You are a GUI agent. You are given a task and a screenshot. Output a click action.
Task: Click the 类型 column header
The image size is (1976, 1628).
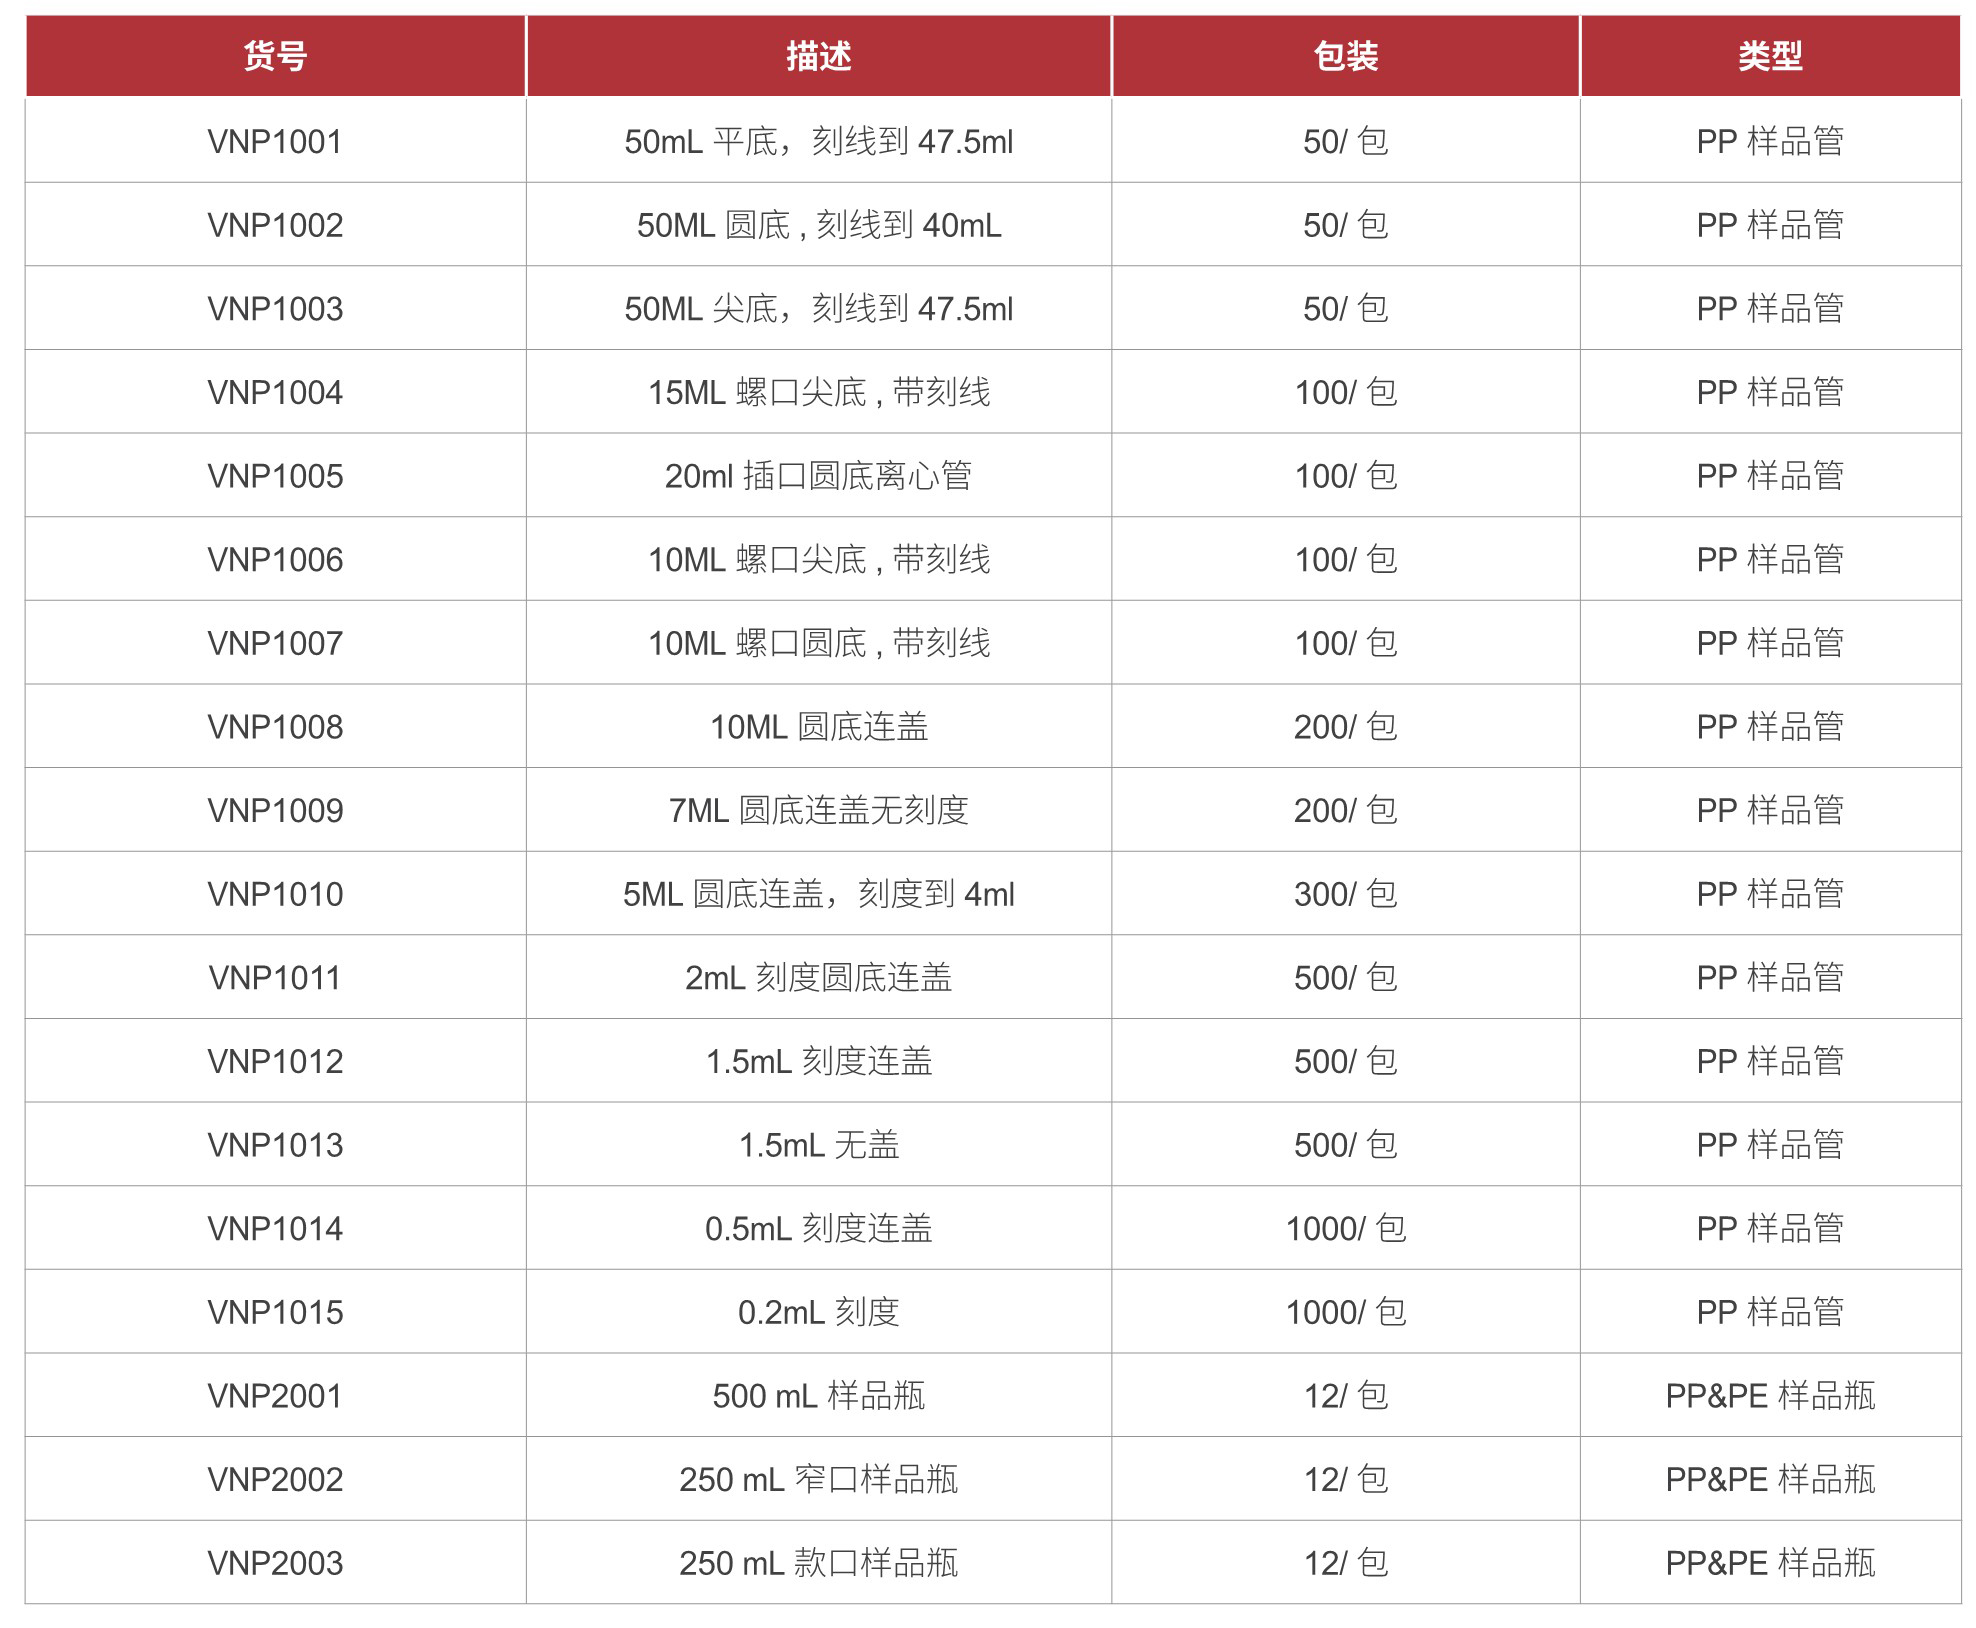(x=1769, y=56)
